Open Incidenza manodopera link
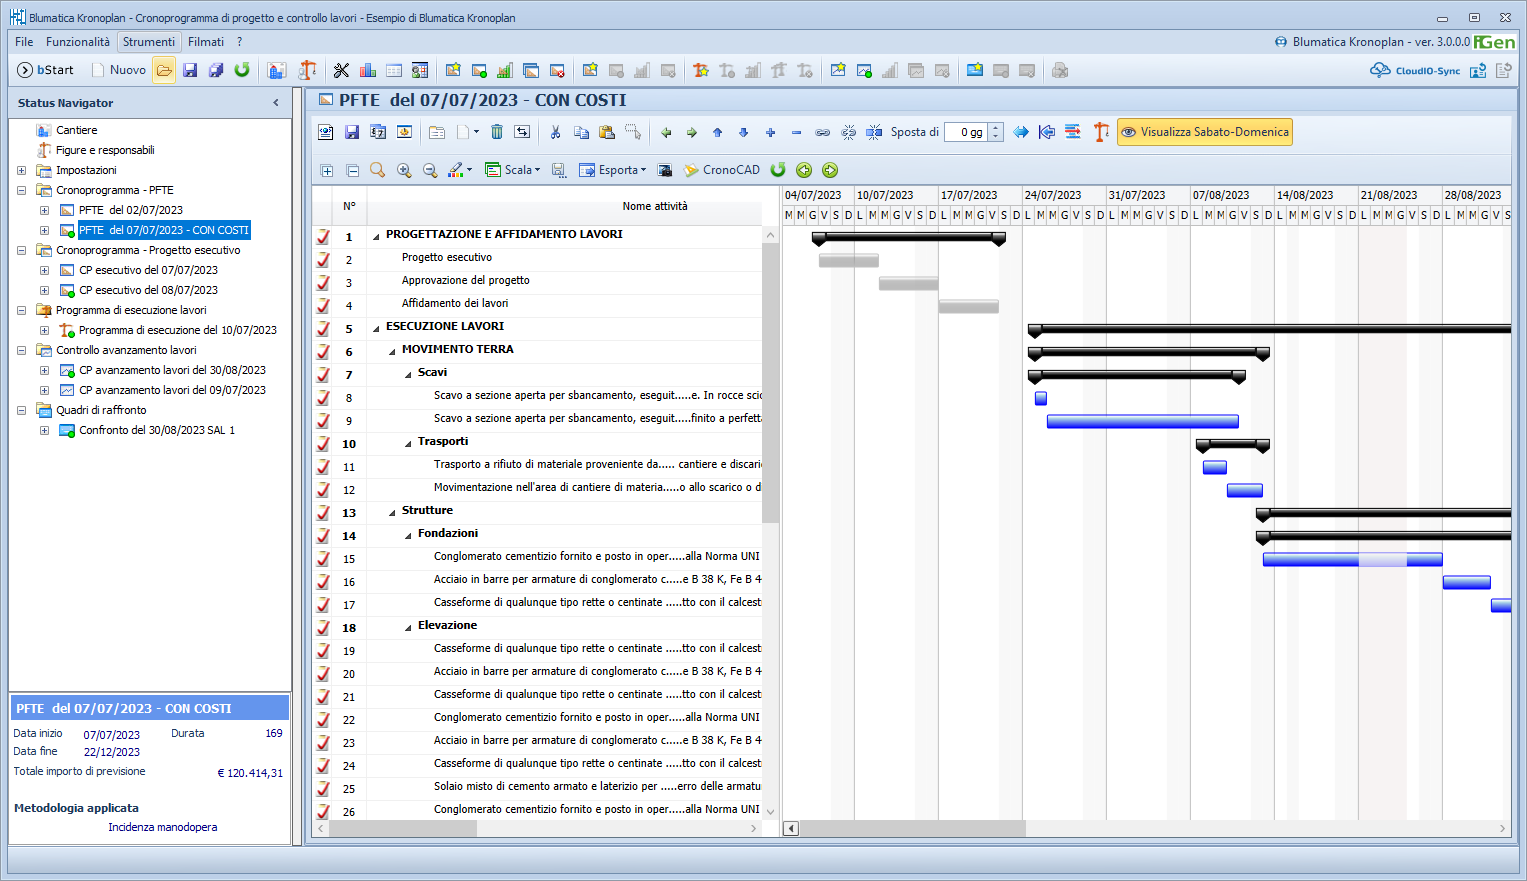The height and width of the screenshot is (881, 1527). 163,827
